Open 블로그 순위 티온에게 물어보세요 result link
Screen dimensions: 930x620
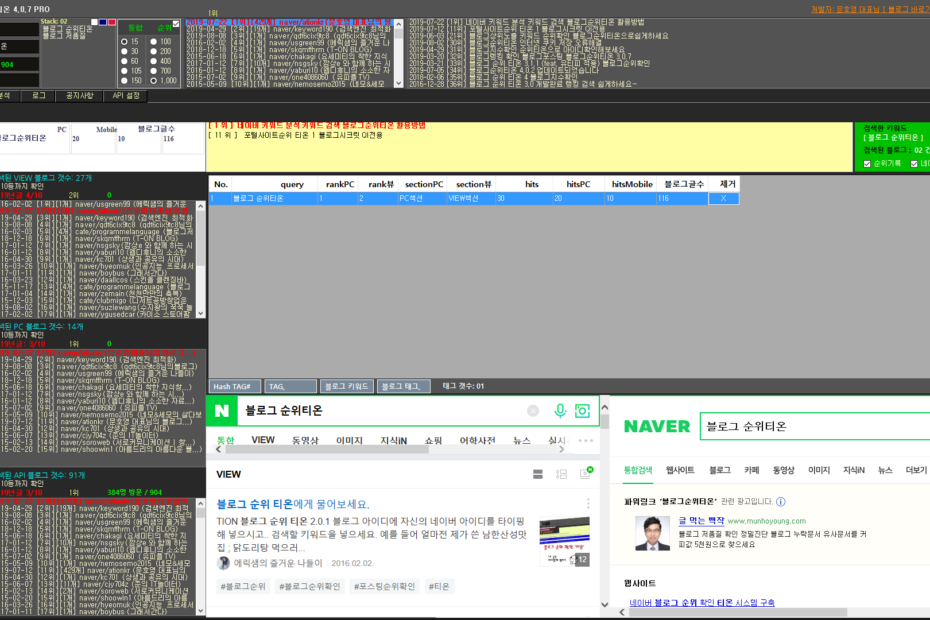point(293,504)
